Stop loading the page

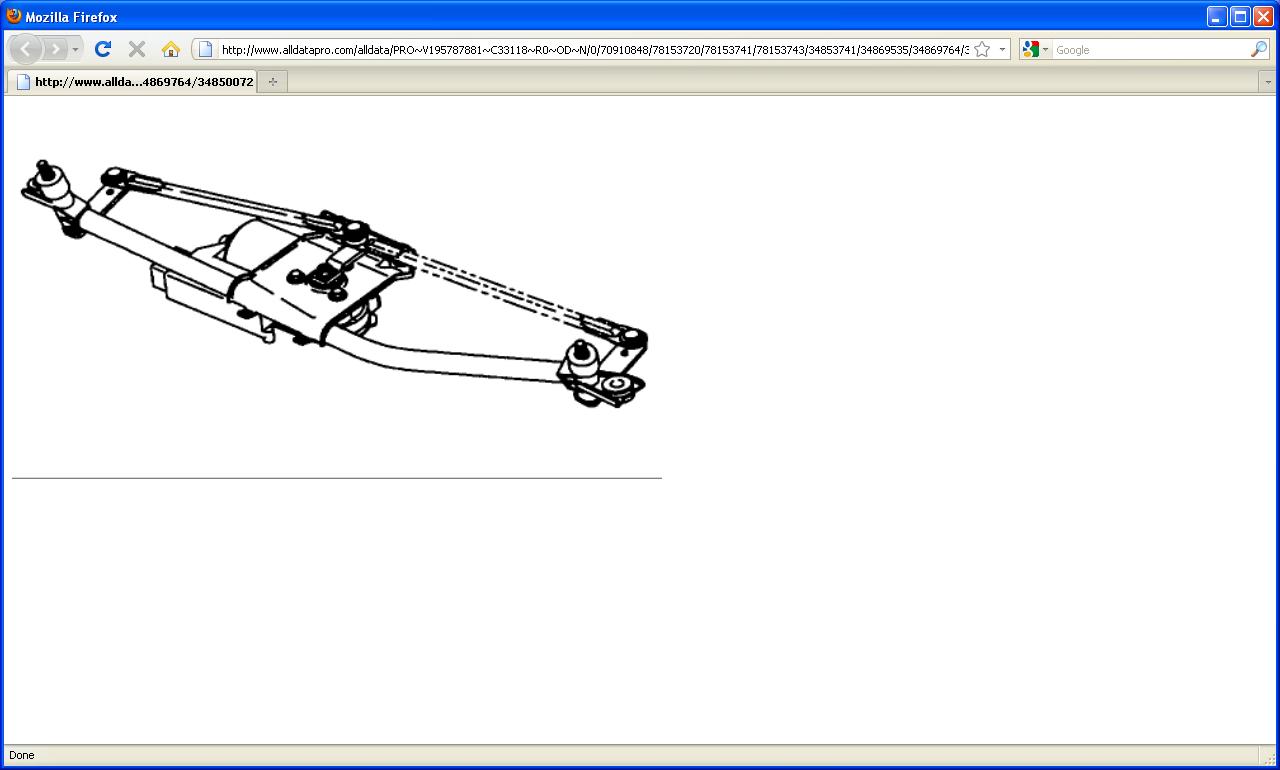click(137, 49)
